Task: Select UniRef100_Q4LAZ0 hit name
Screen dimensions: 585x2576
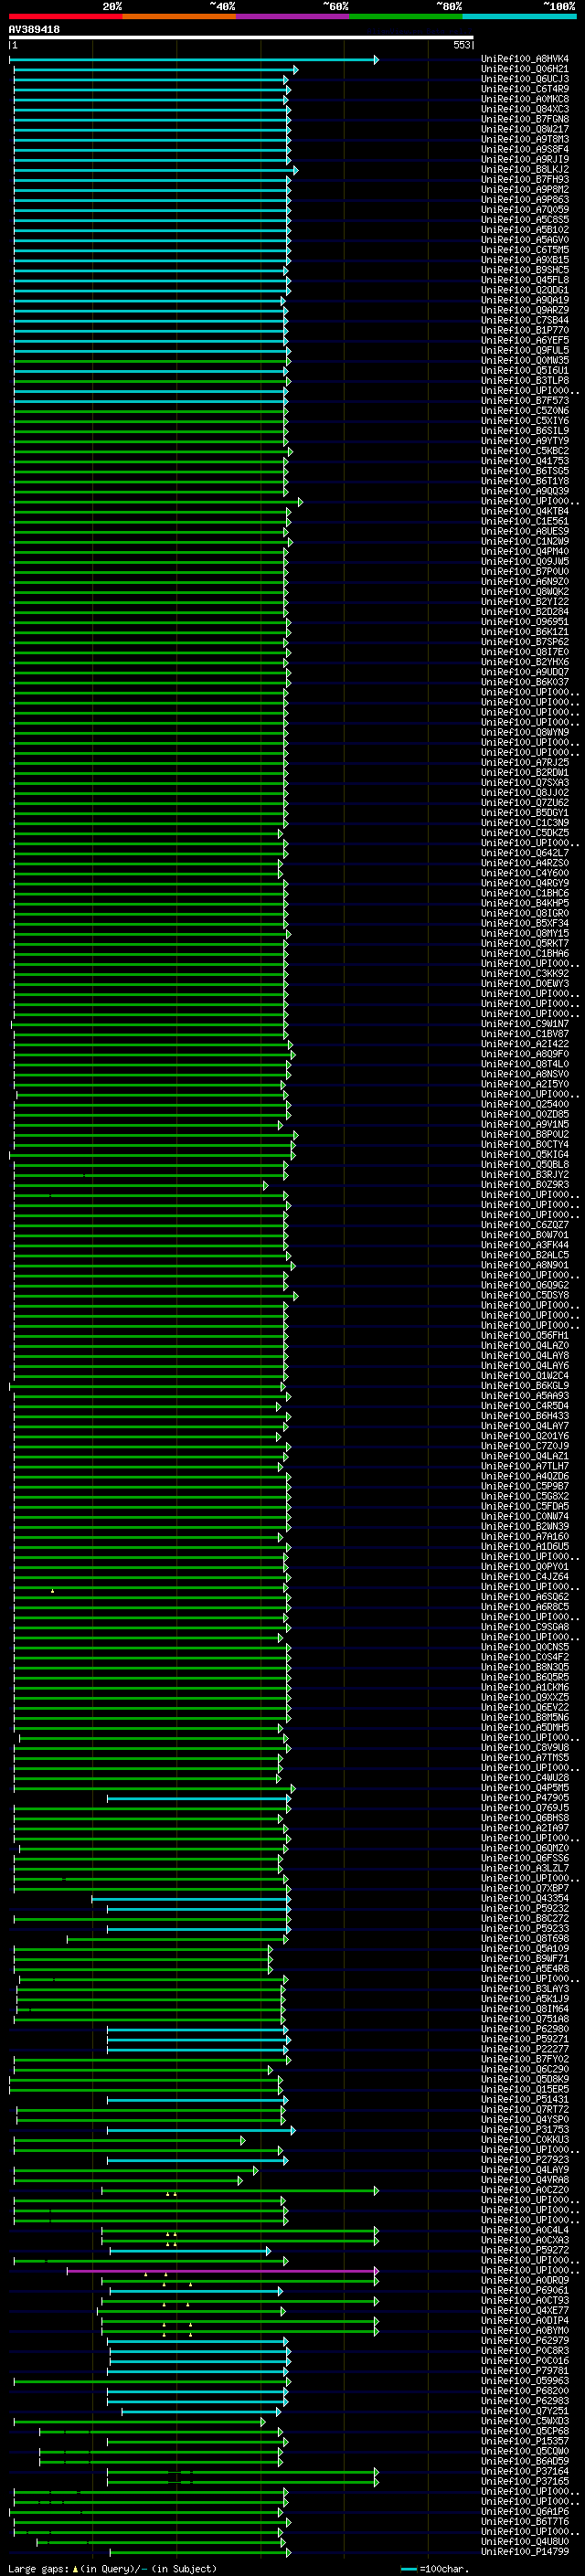Action: click(x=525, y=1346)
